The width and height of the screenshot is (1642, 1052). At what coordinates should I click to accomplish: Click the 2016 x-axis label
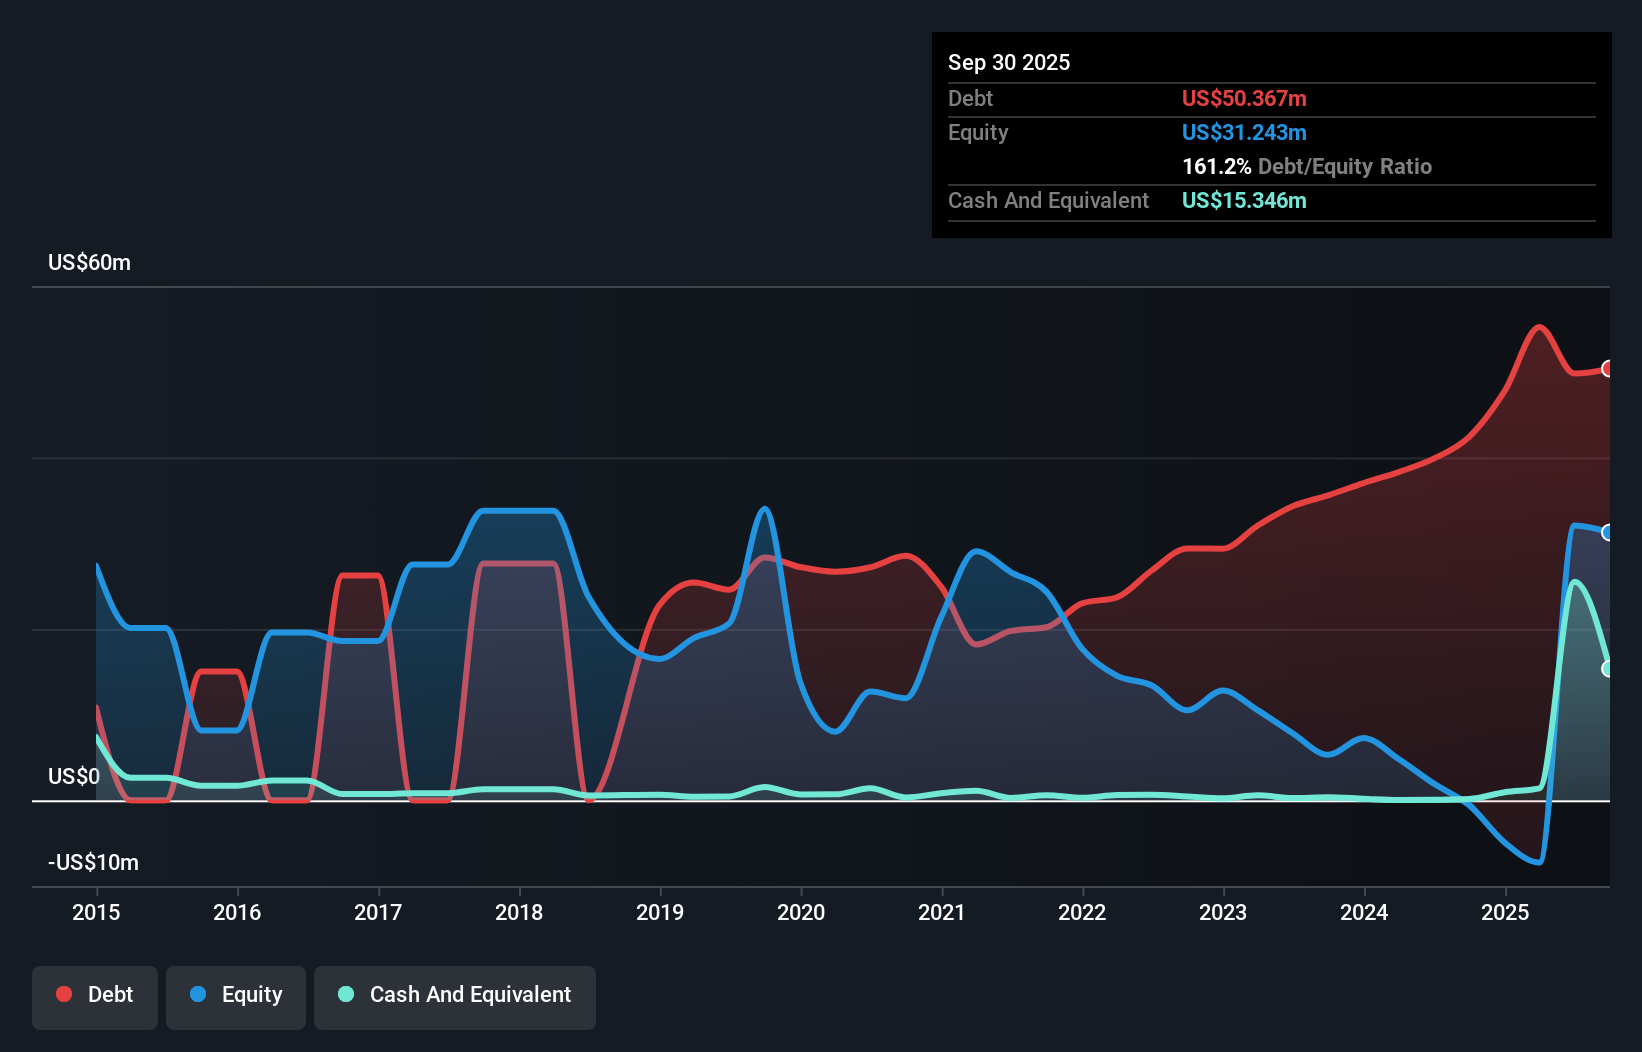[237, 912]
